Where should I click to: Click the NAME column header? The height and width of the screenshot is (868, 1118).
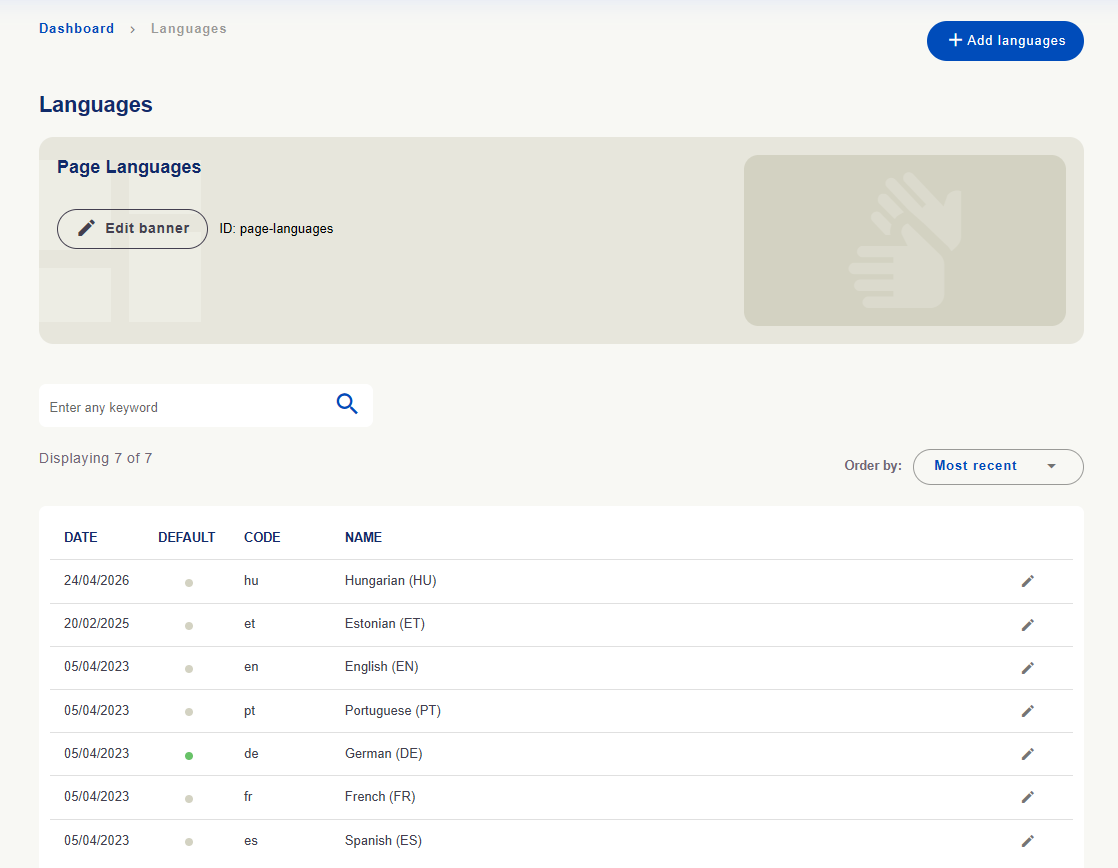363,537
